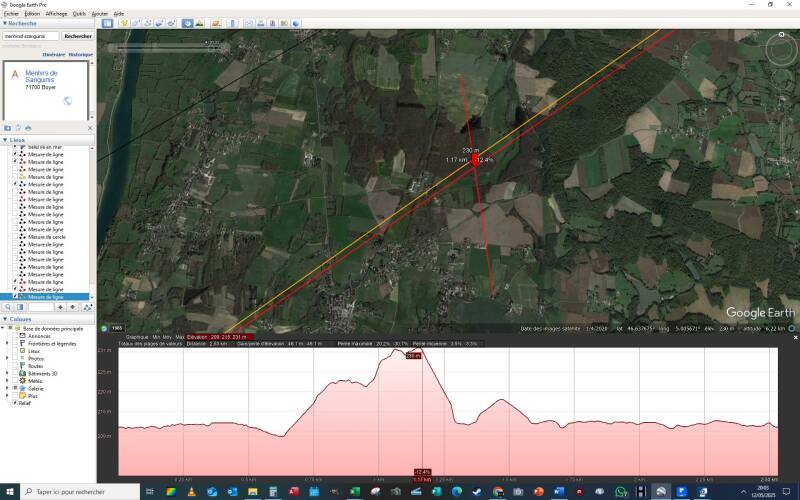This screenshot has height=500, width=800.
Task: Move item up with the up arrow button
Action: 60,307
